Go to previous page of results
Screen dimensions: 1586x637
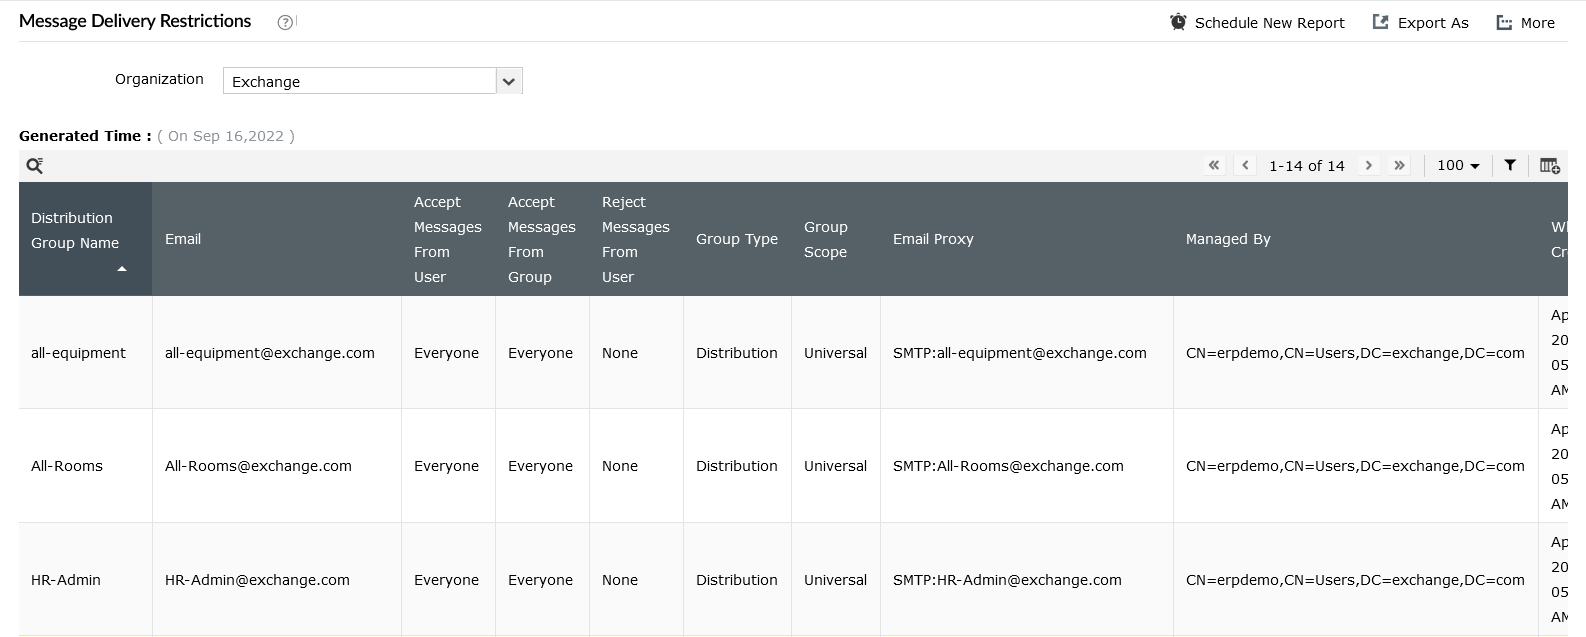point(1245,166)
